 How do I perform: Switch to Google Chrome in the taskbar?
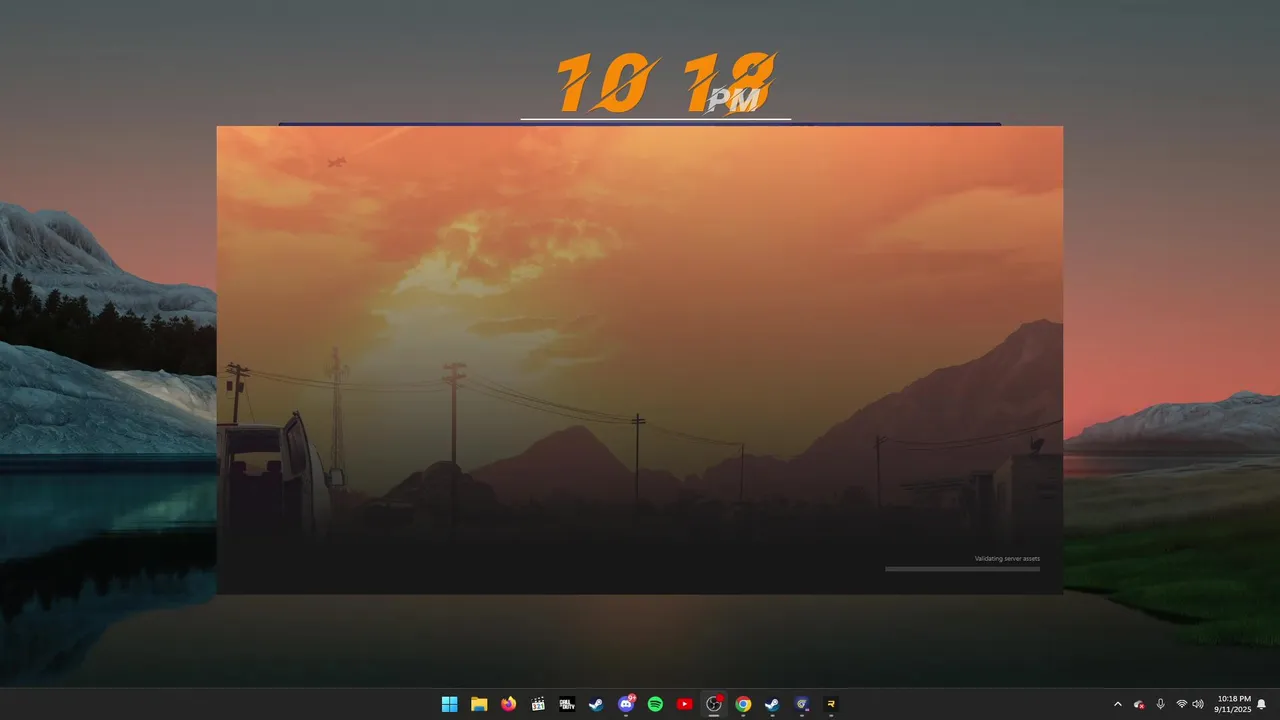pyautogui.click(x=743, y=704)
